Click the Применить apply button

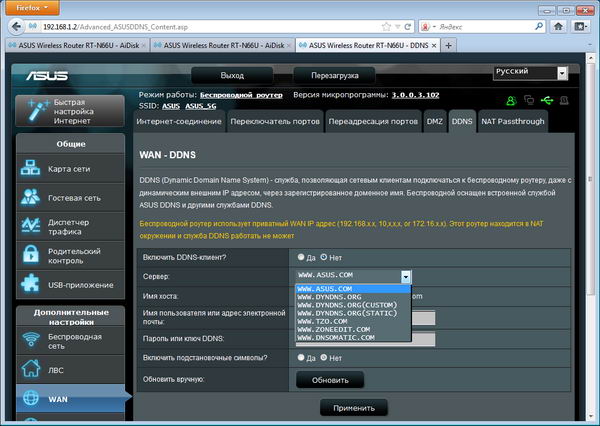[354, 408]
